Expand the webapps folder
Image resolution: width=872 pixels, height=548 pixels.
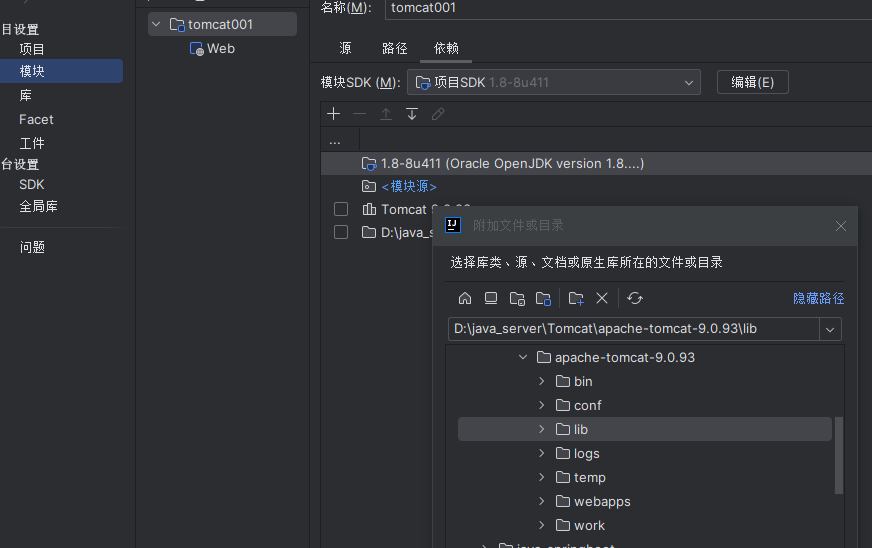pos(541,501)
